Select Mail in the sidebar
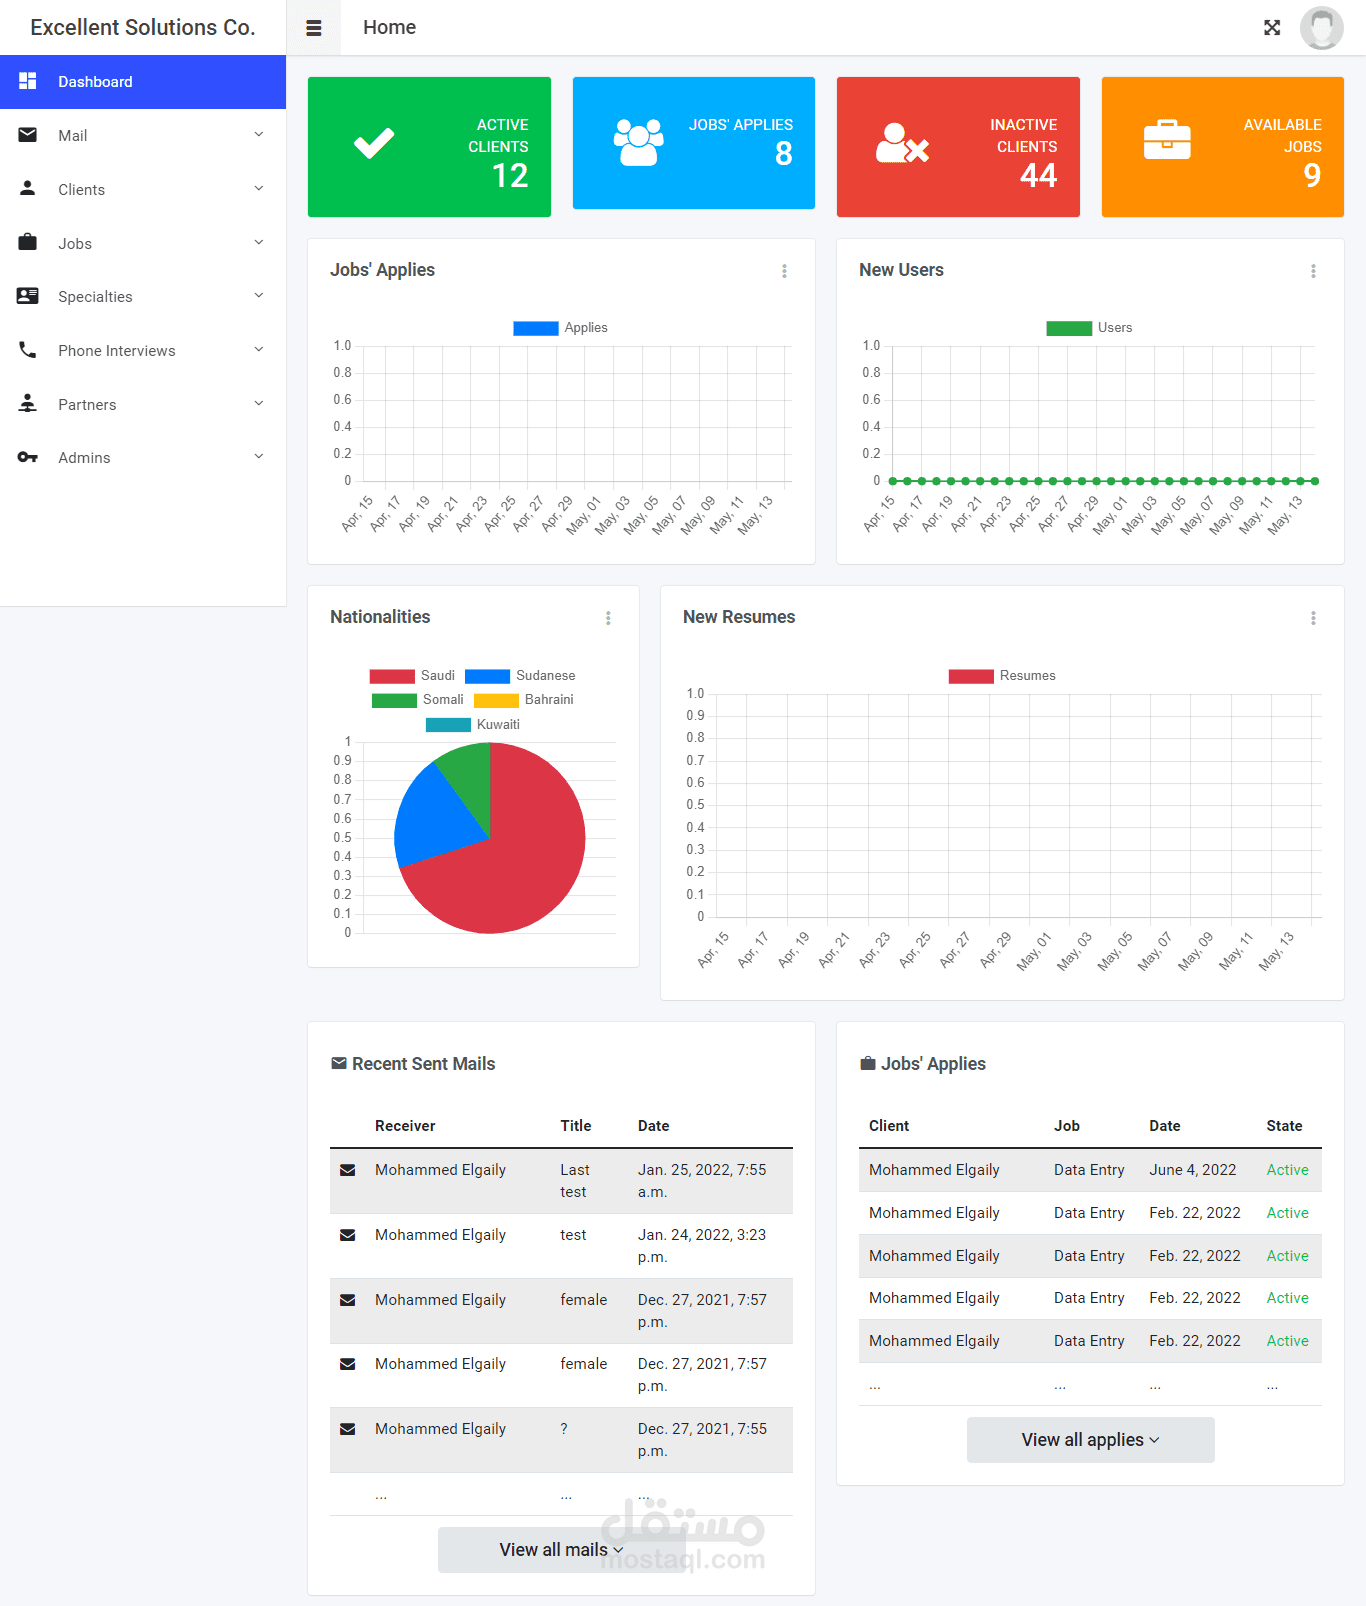1366x1606 pixels. pyautogui.click(x=143, y=135)
